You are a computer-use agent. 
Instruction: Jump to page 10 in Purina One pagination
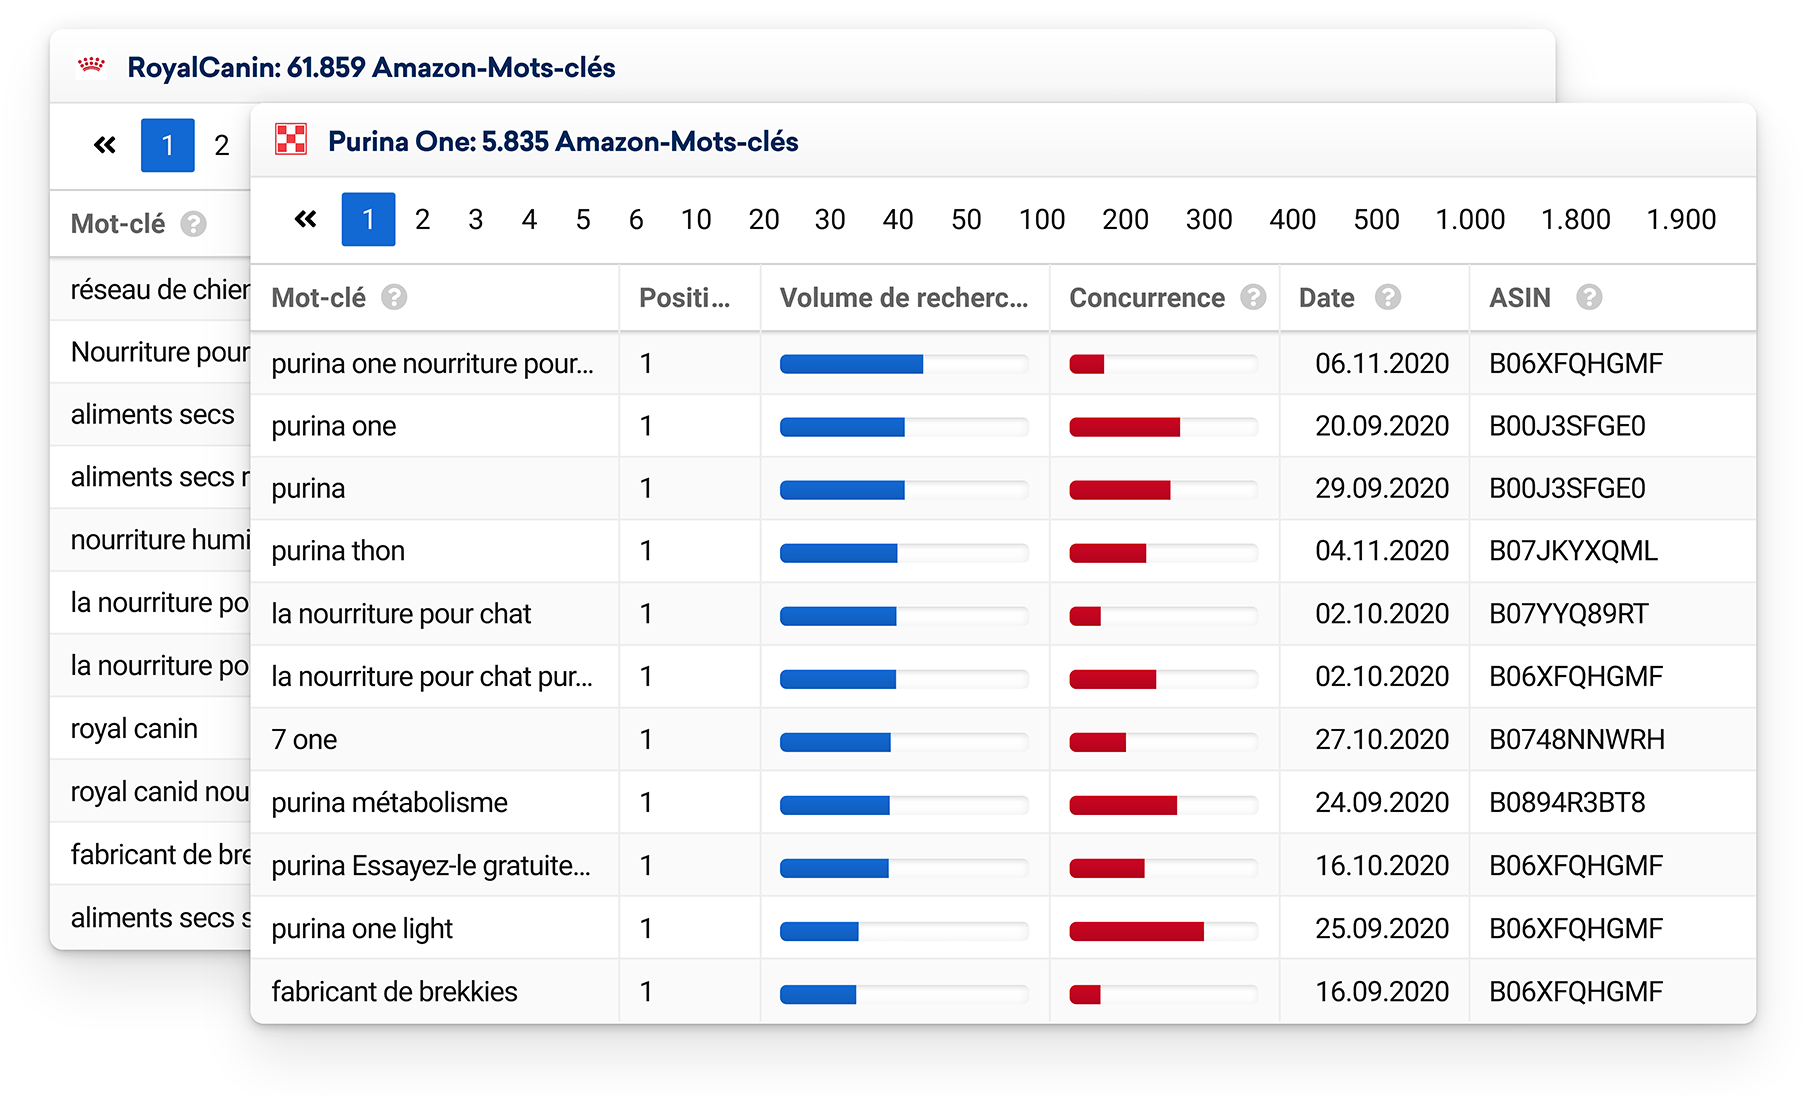(696, 219)
